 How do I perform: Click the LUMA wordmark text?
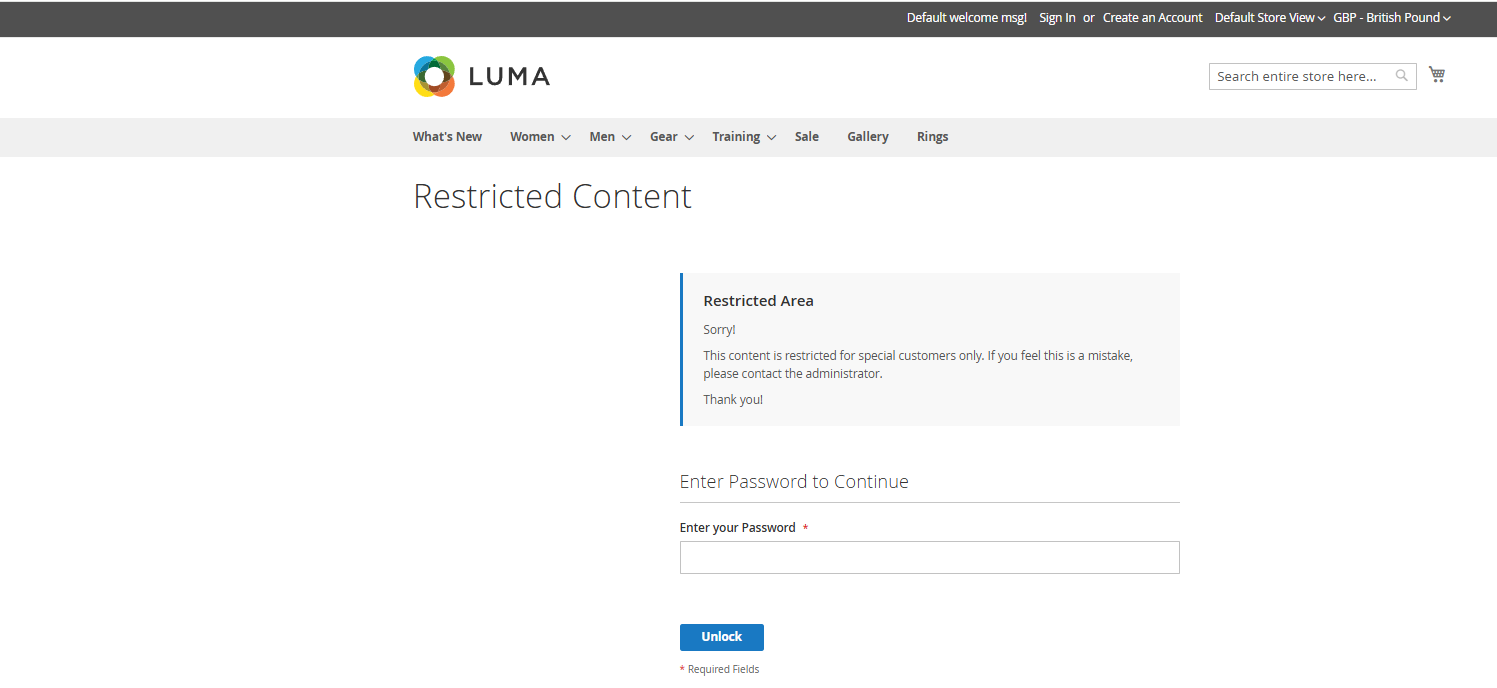[x=509, y=77]
